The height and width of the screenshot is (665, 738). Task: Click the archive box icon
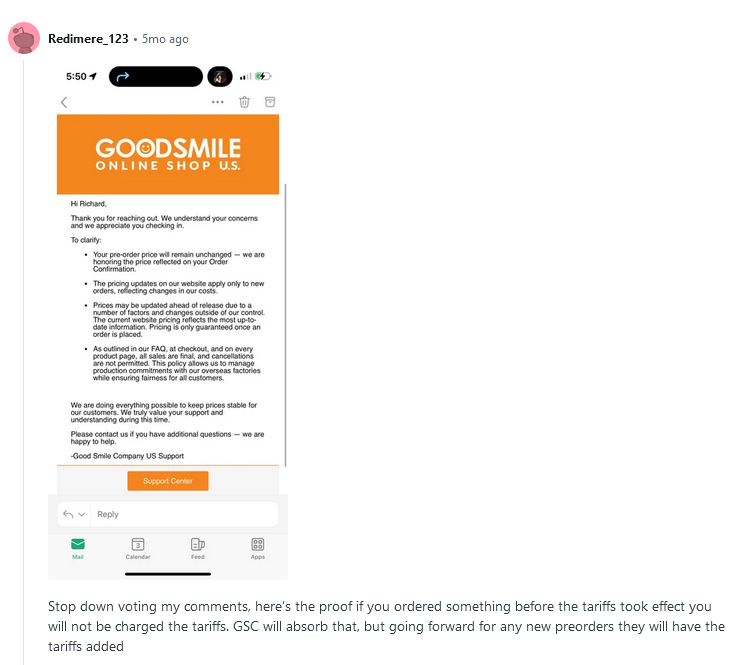pos(270,102)
